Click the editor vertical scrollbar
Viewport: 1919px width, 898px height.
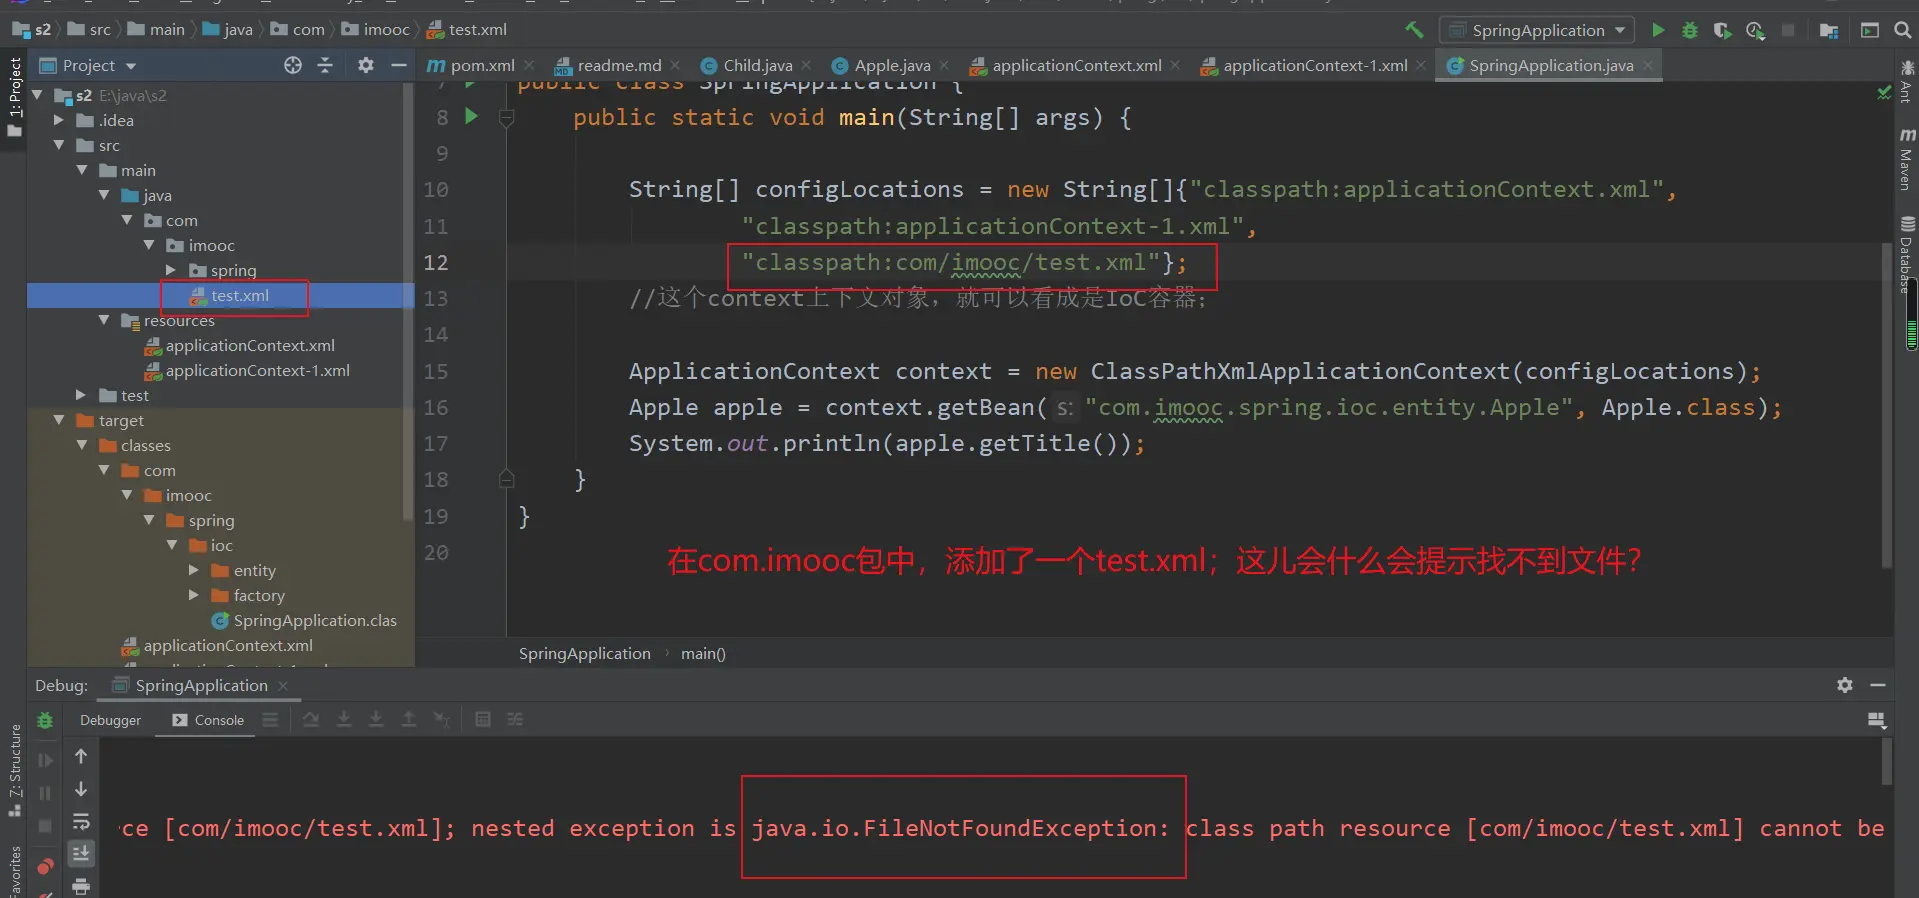pyautogui.click(x=1886, y=400)
